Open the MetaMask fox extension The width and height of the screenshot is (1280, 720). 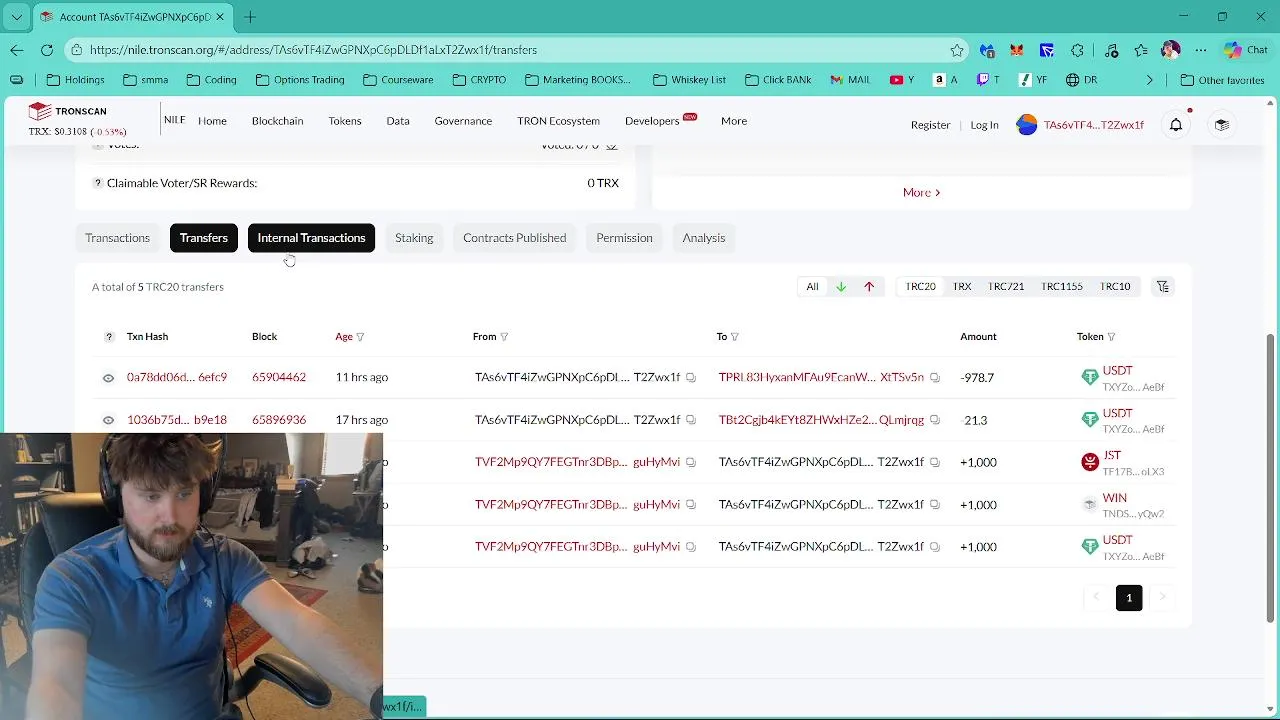(x=1017, y=50)
